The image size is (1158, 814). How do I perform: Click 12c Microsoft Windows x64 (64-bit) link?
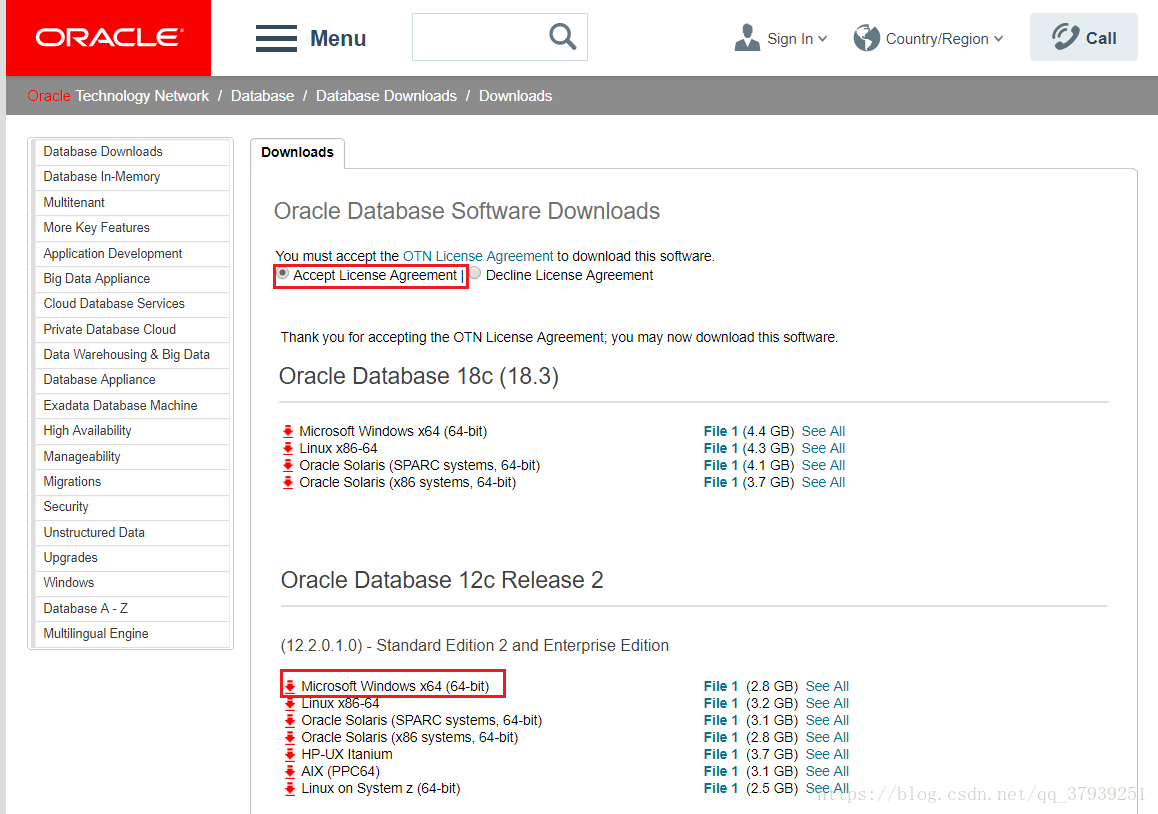[395, 686]
